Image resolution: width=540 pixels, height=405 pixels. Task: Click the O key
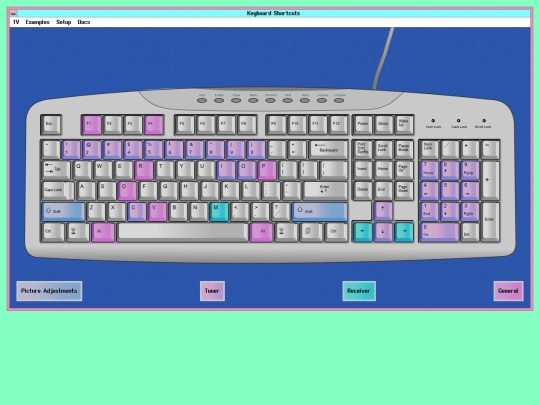pos(247,170)
